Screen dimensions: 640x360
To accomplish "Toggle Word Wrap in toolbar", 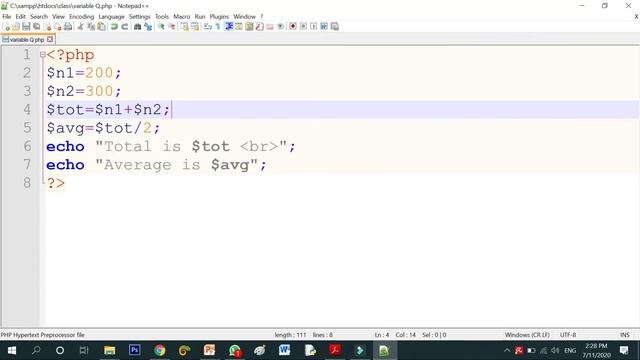I will point(208,27).
